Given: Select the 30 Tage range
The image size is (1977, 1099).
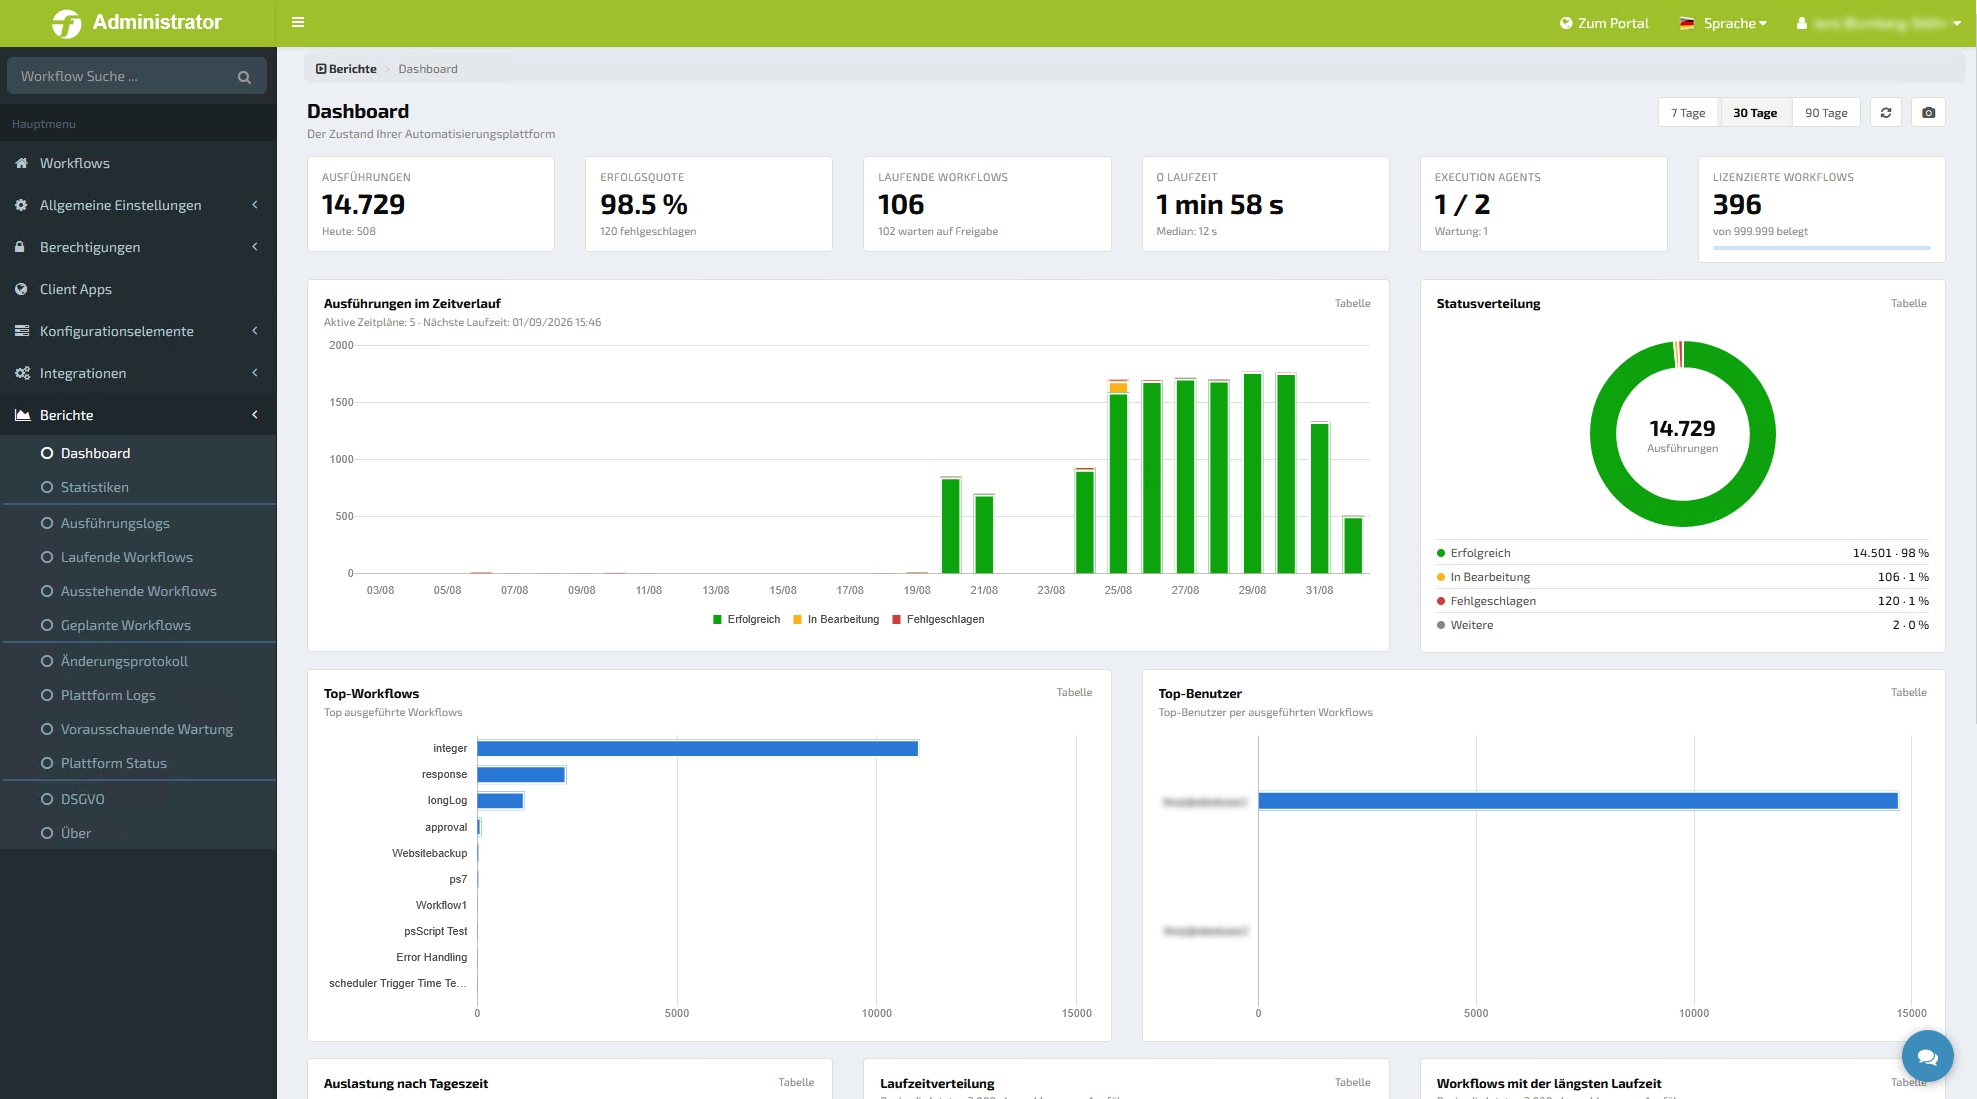Looking at the screenshot, I should coord(1755,113).
